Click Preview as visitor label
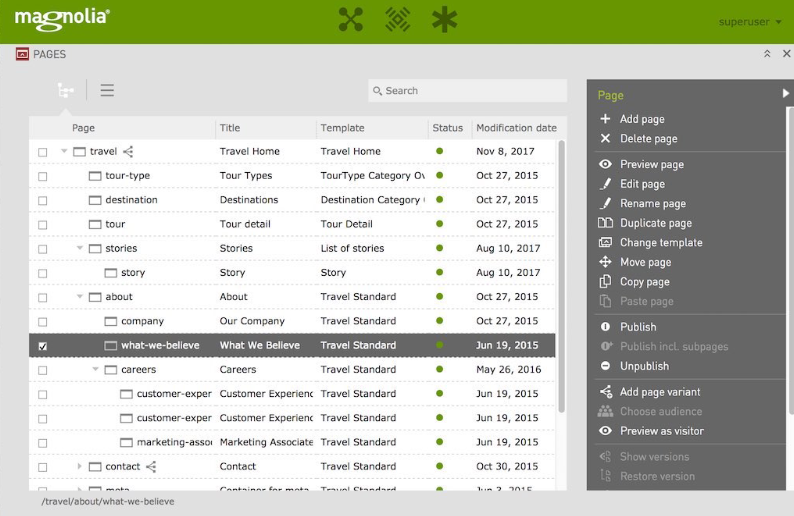Image resolution: width=794 pixels, height=516 pixels. click(x=662, y=431)
